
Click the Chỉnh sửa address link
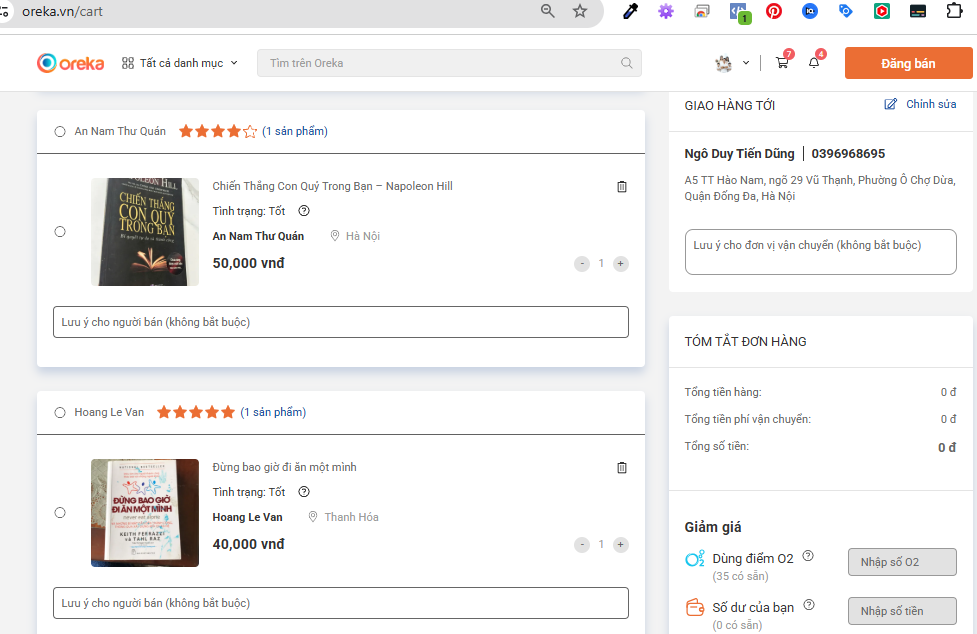(x=920, y=104)
